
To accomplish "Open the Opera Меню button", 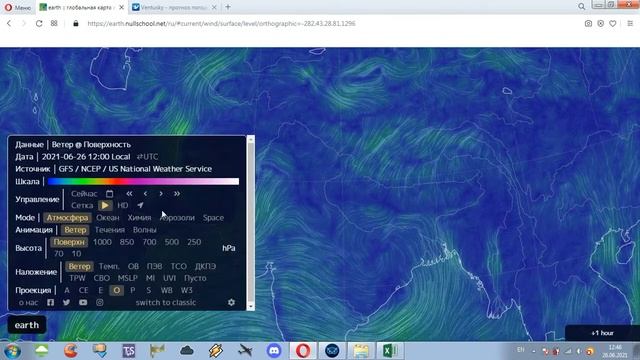I will [x=18, y=7].
